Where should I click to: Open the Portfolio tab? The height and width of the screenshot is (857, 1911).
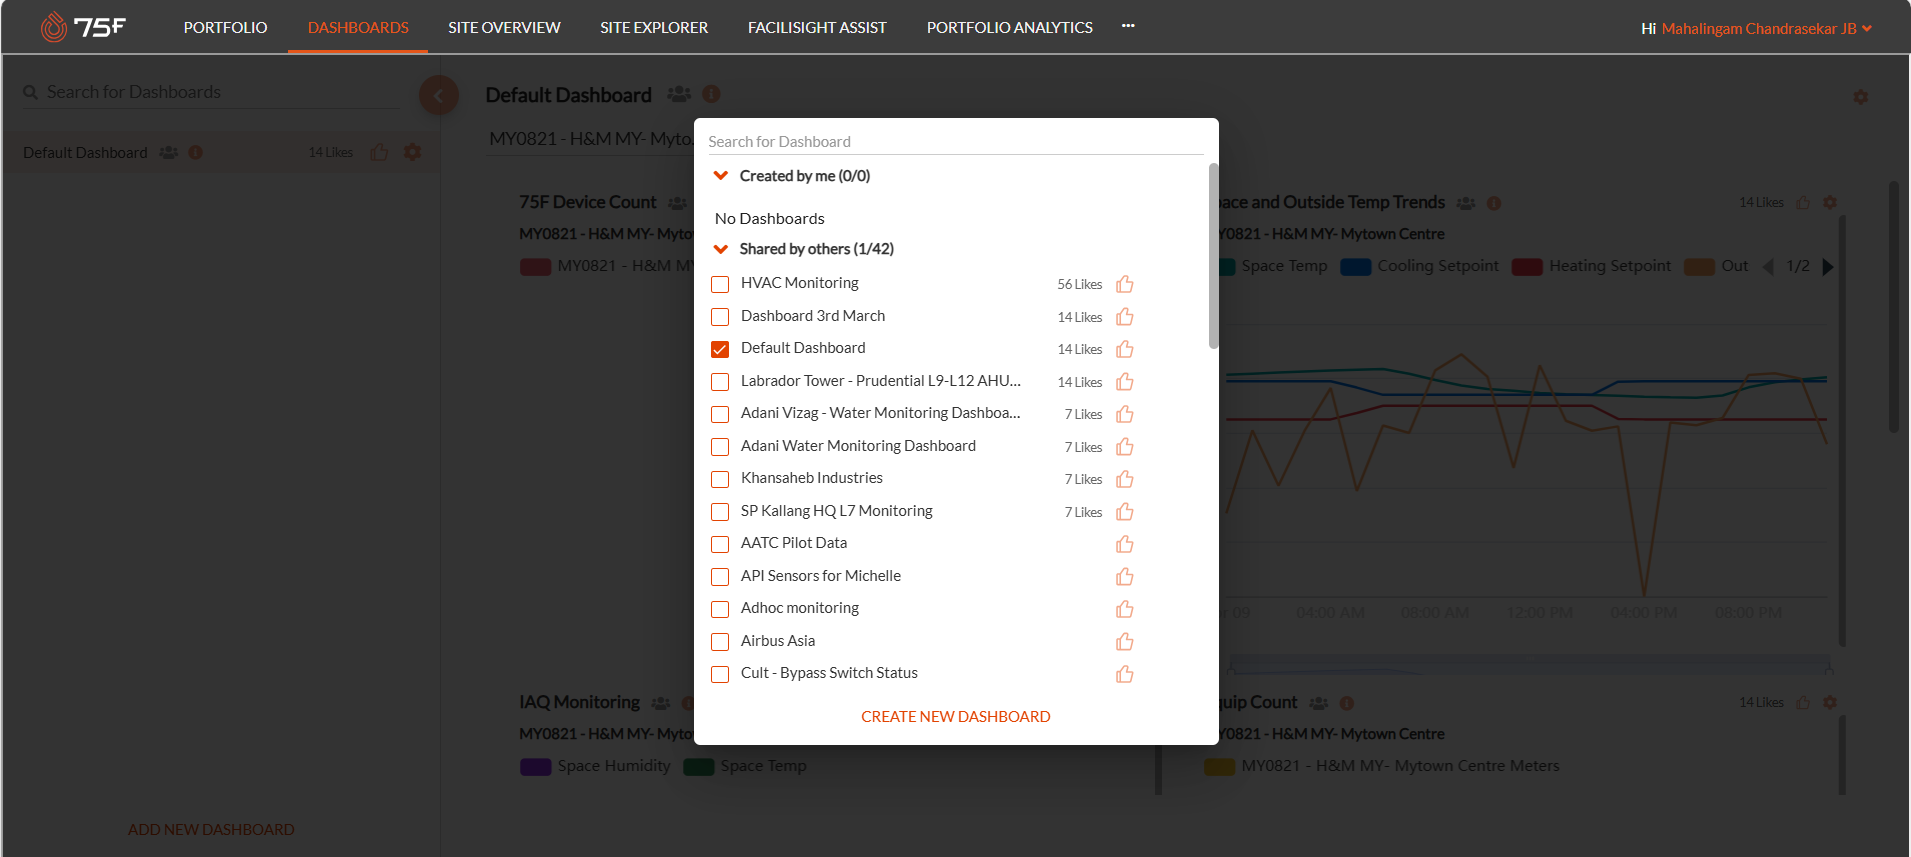225,27
